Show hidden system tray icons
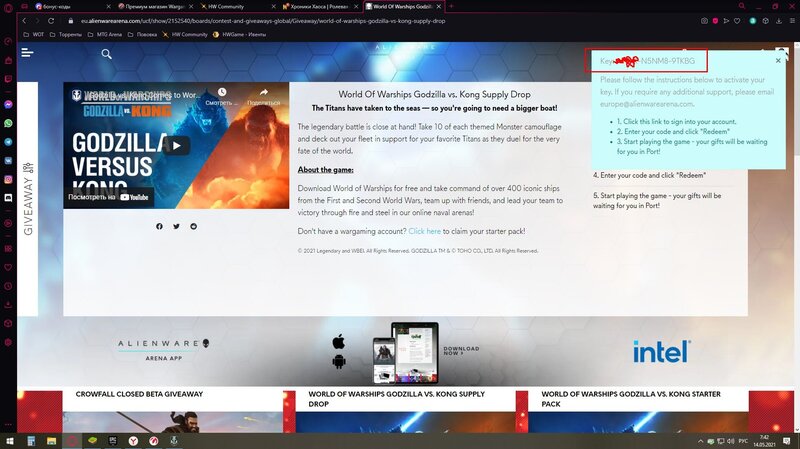Screen dimensions: 800x449 700,441
